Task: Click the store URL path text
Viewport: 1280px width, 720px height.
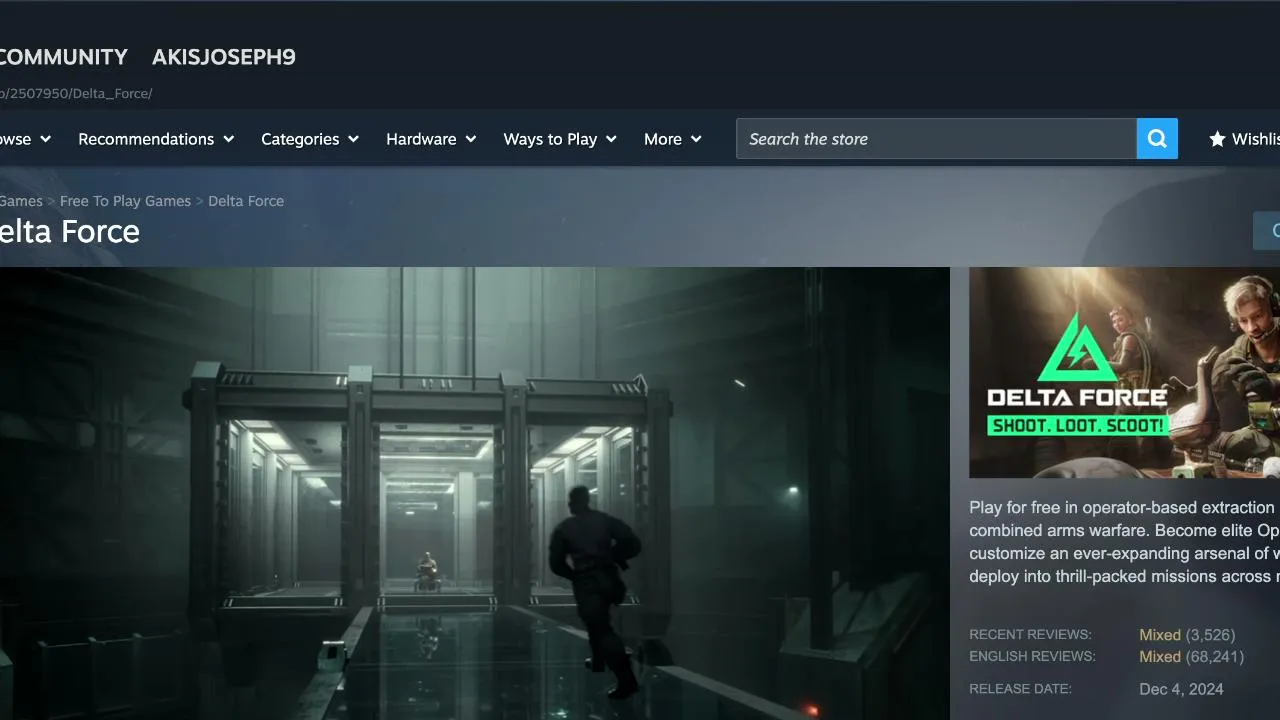Action: (x=76, y=94)
